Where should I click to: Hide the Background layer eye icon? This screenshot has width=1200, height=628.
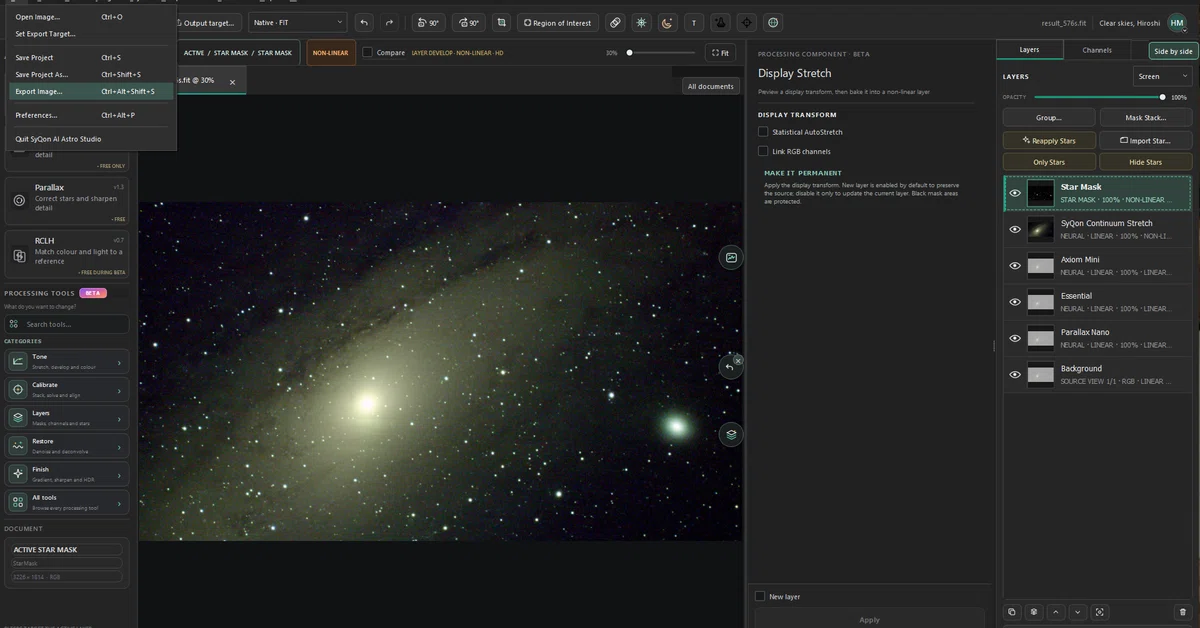pyautogui.click(x=1015, y=374)
